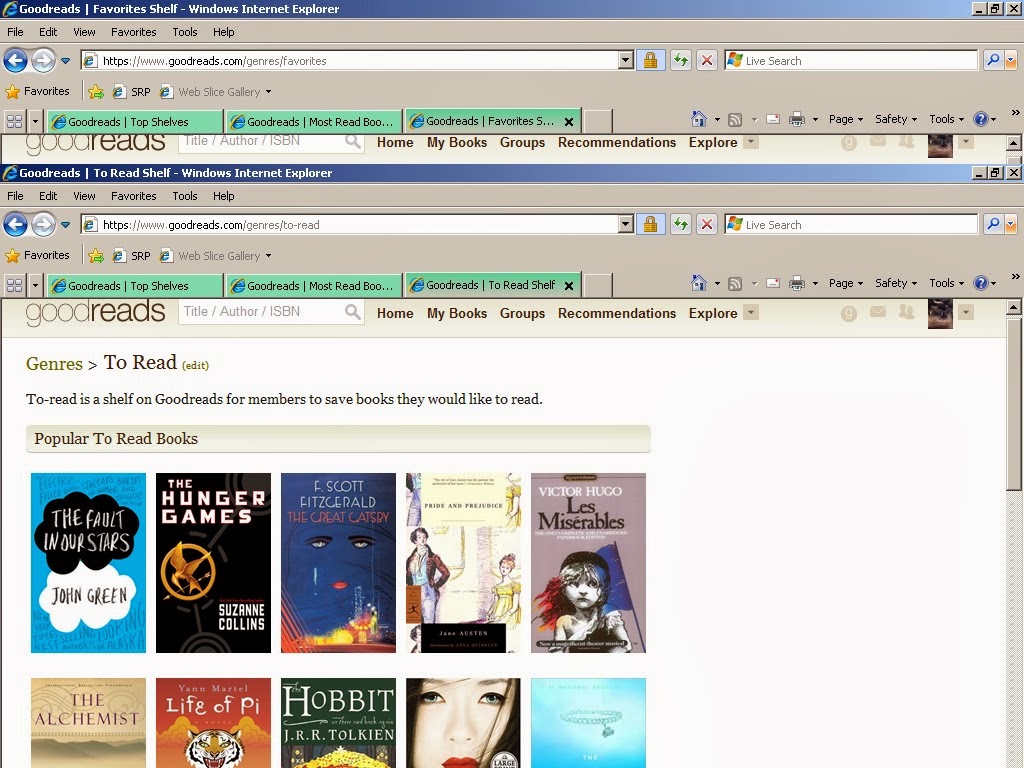The width and height of the screenshot is (1024, 768).
Task: Click Goodreads friend requests icon
Action: pyautogui.click(x=906, y=312)
